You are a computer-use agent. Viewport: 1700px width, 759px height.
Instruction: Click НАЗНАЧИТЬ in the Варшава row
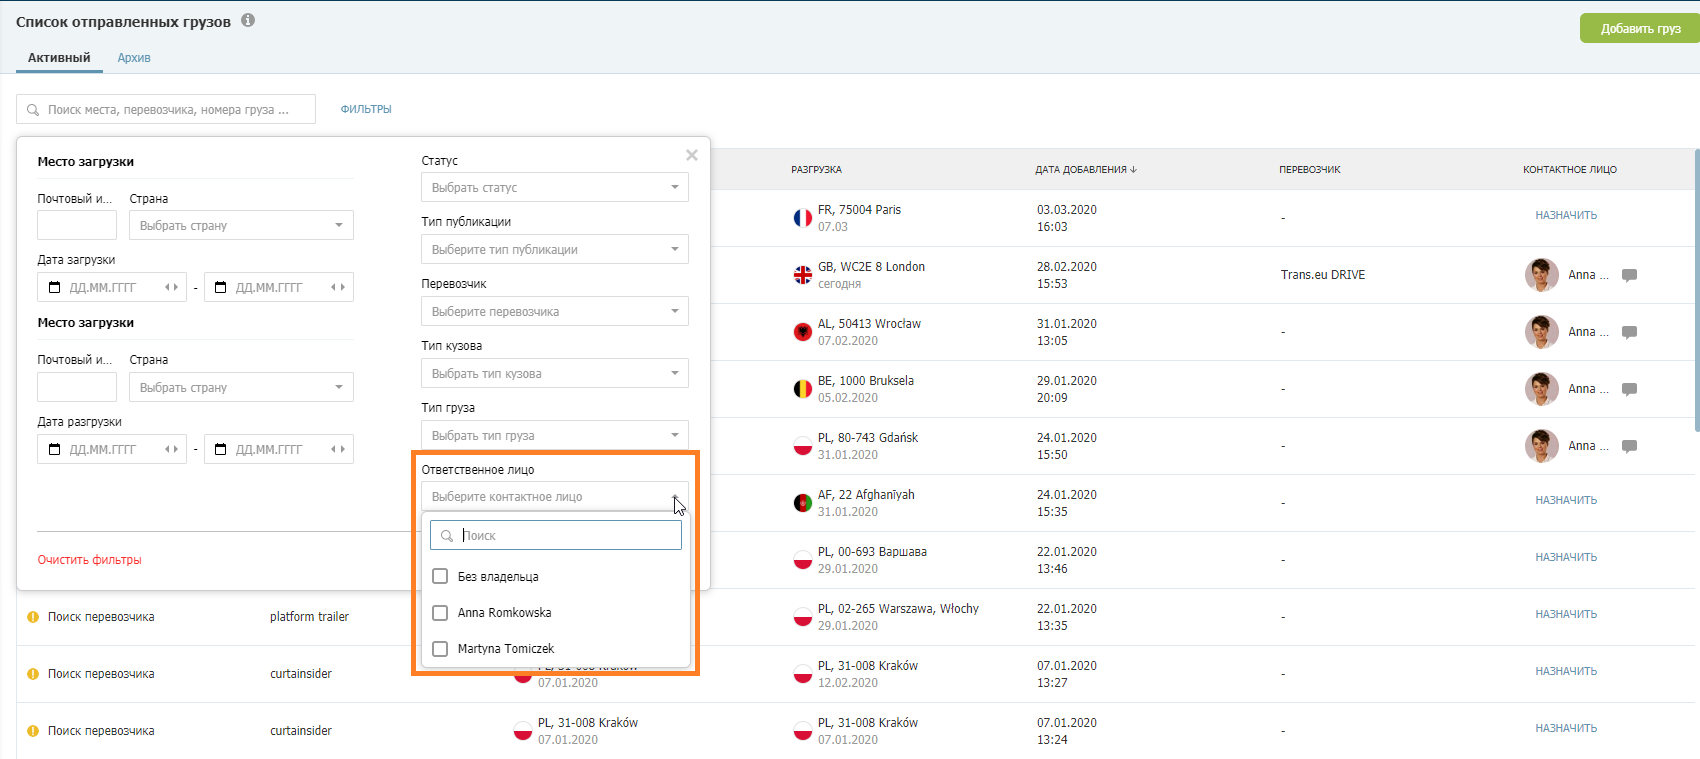pos(1566,557)
